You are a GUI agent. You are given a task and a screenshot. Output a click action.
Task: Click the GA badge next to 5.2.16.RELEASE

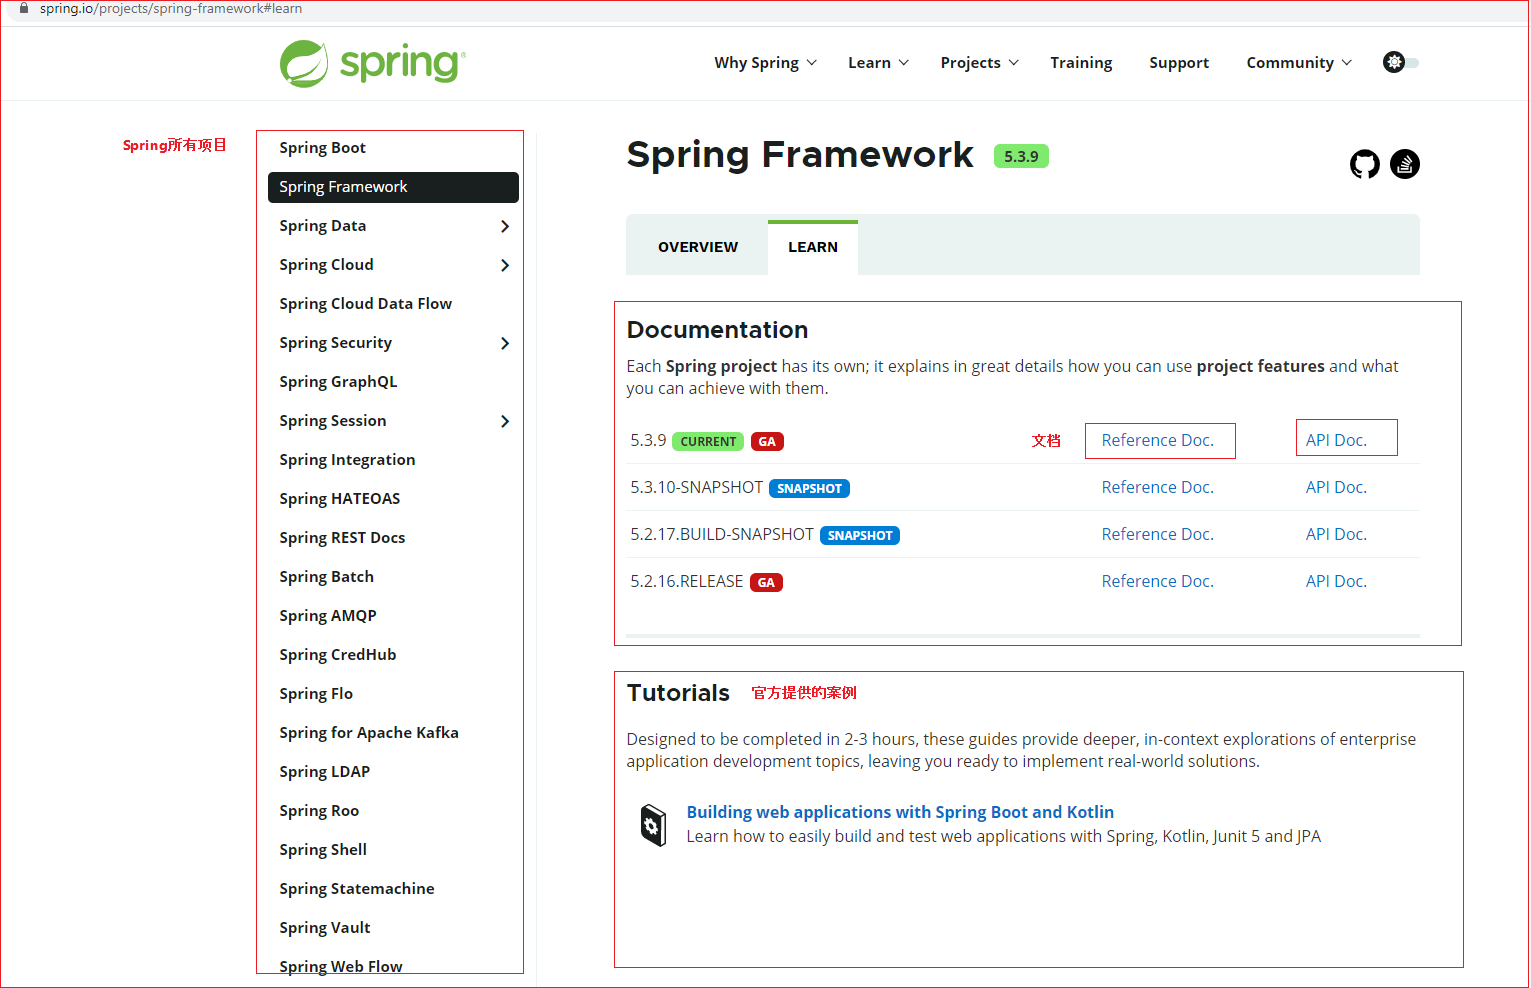pos(766,583)
